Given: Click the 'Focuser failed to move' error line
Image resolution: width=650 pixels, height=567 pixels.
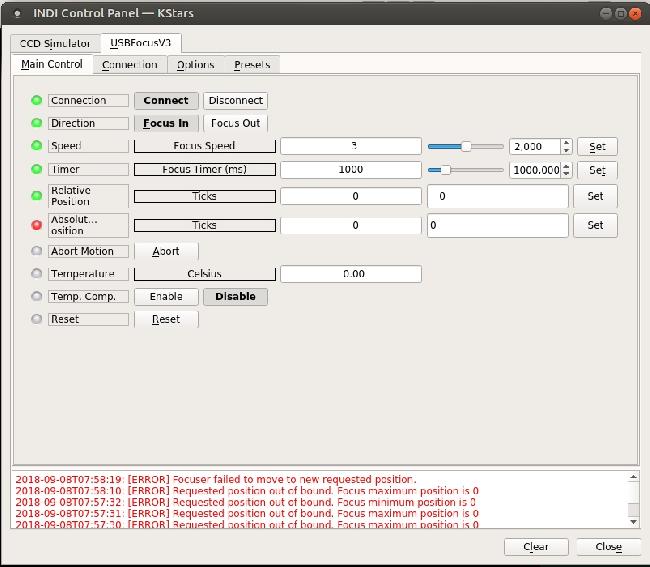Looking at the screenshot, I should coord(216,479).
